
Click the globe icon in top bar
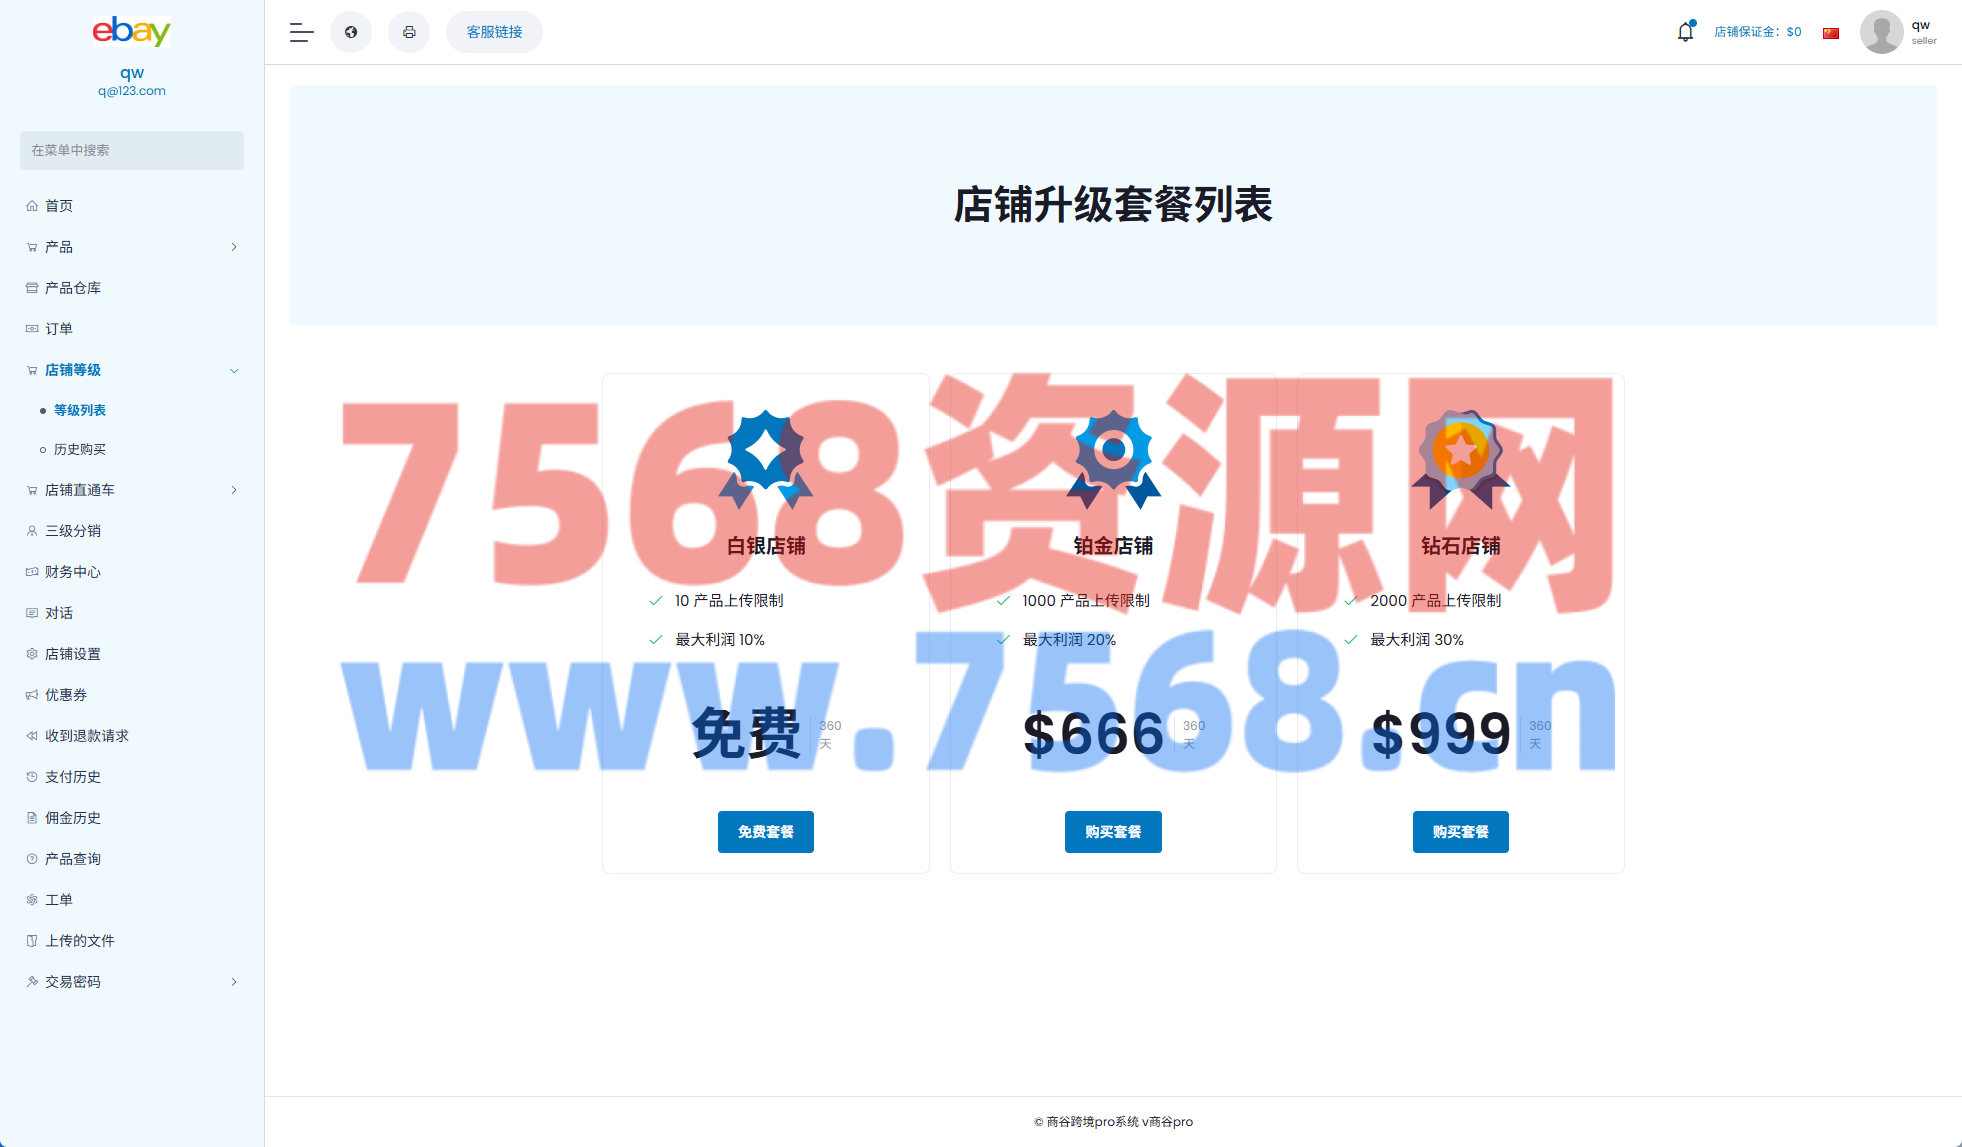click(x=351, y=32)
